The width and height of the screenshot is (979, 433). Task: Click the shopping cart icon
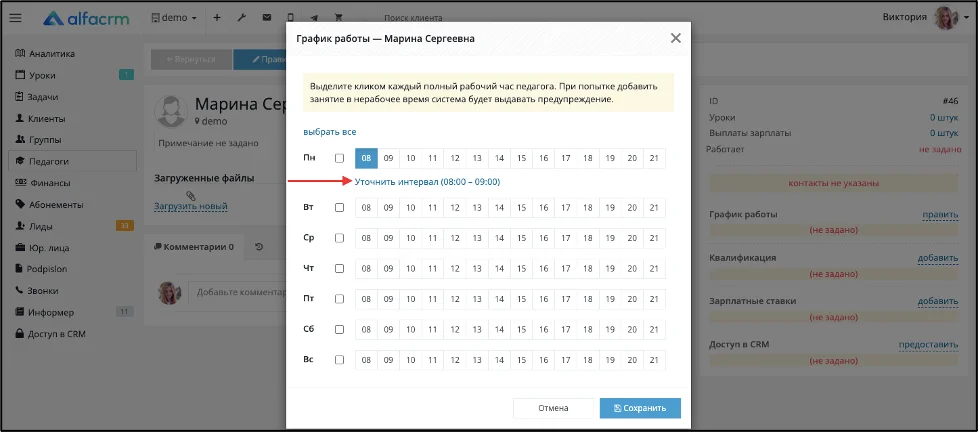(x=339, y=18)
